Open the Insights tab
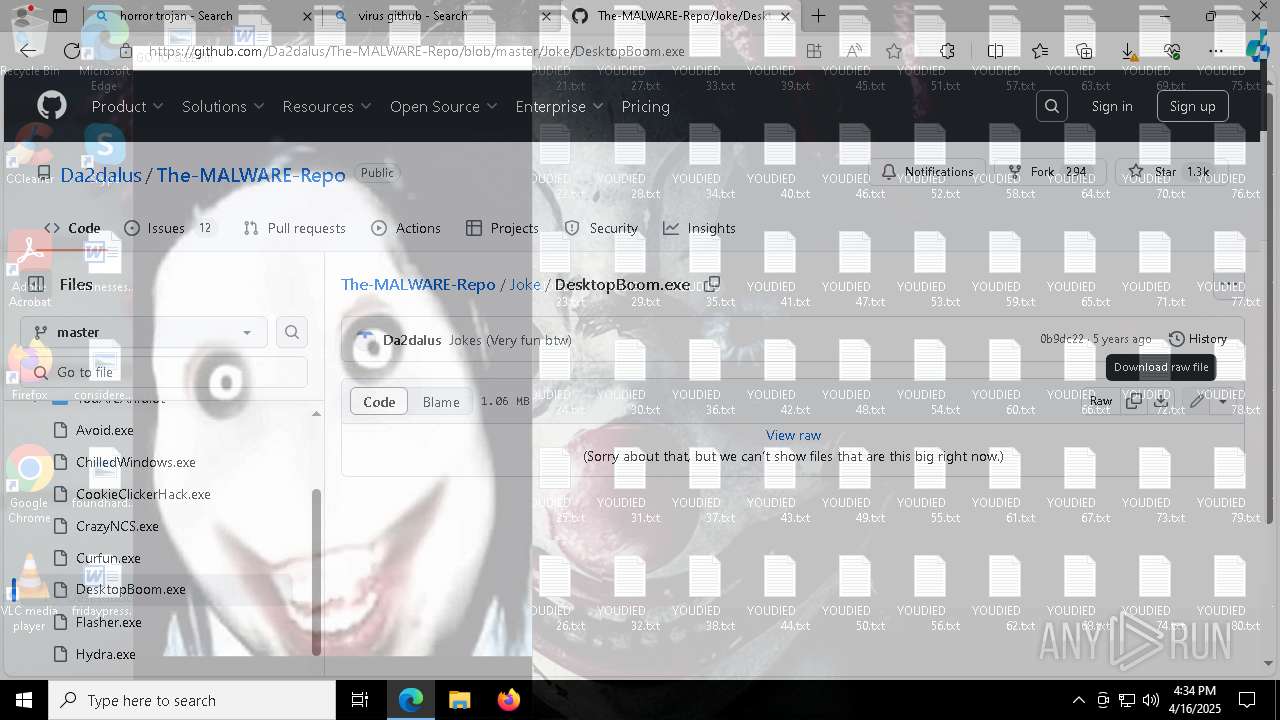Image resolution: width=1280 pixels, height=720 pixels. [699, 228]
